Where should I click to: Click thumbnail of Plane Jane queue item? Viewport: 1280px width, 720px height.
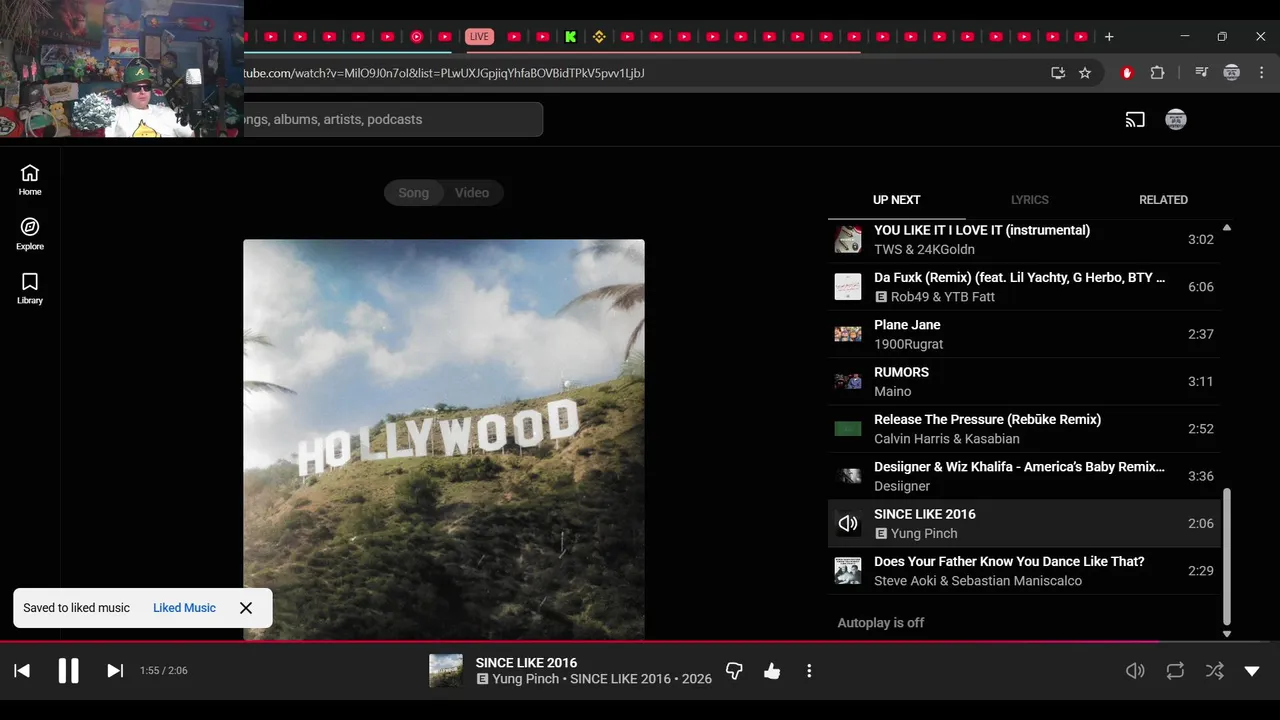click(848, 334)
